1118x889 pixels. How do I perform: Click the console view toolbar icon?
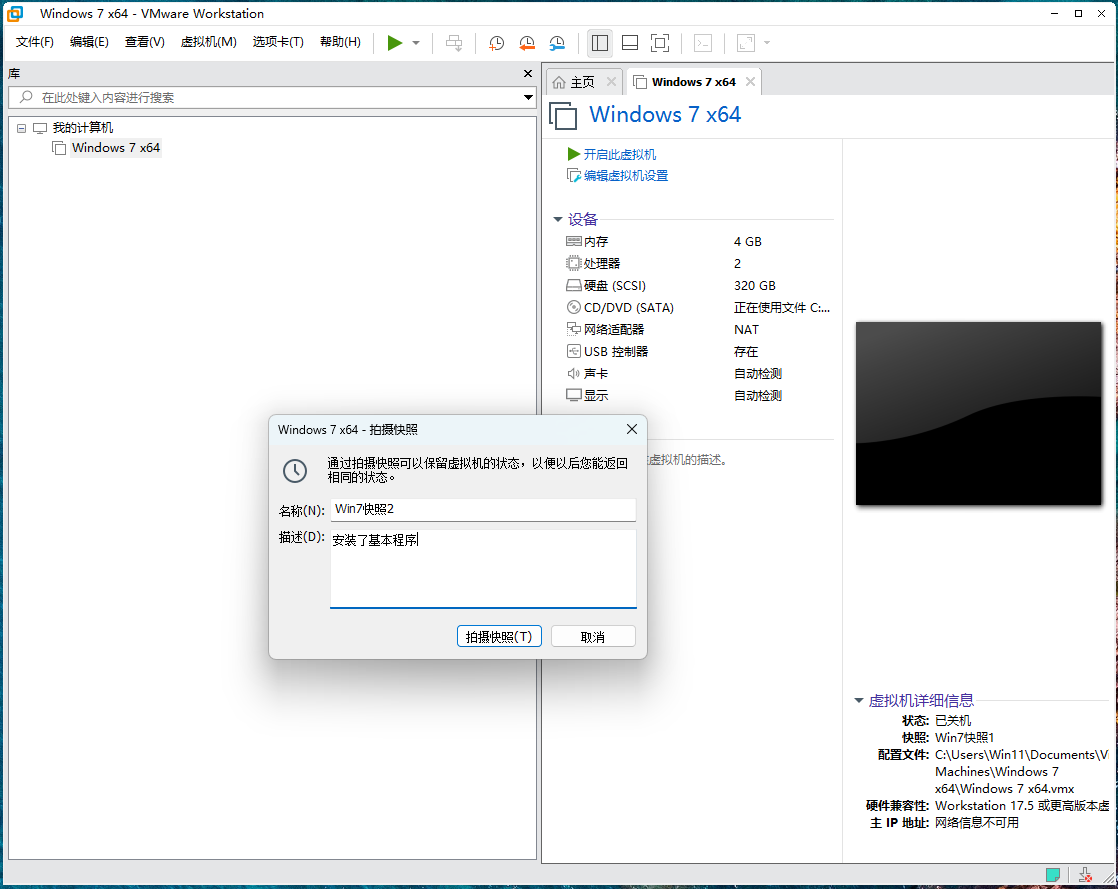pos(703,43)
